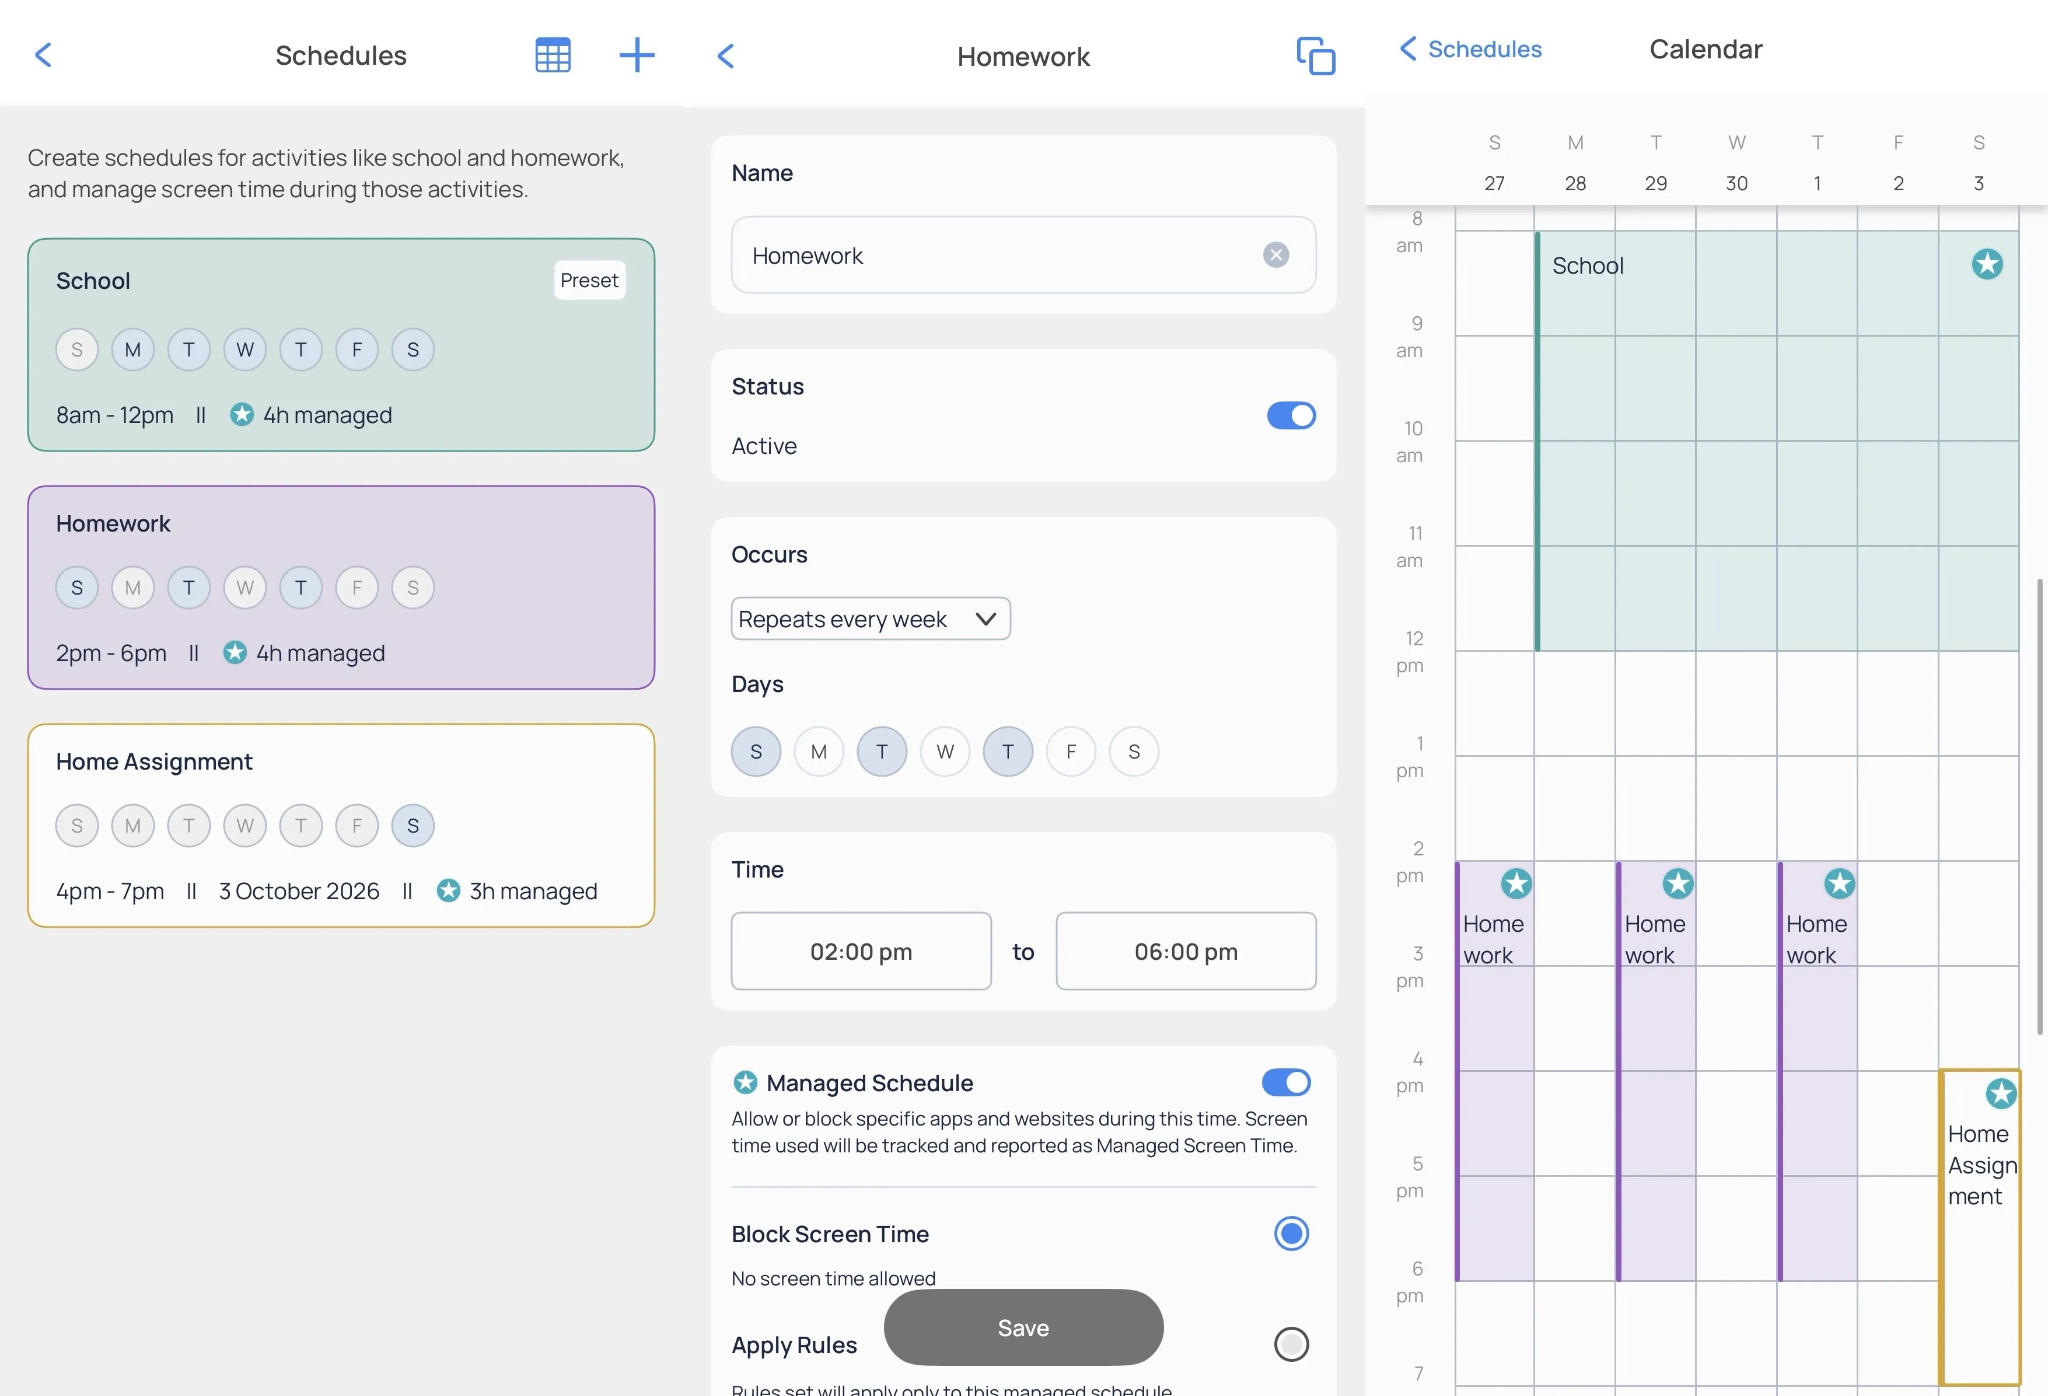The width and height of the screenshot is (2048, 1396).
Task: Click the managed star icon on the School card
Action: click(242, 414)
